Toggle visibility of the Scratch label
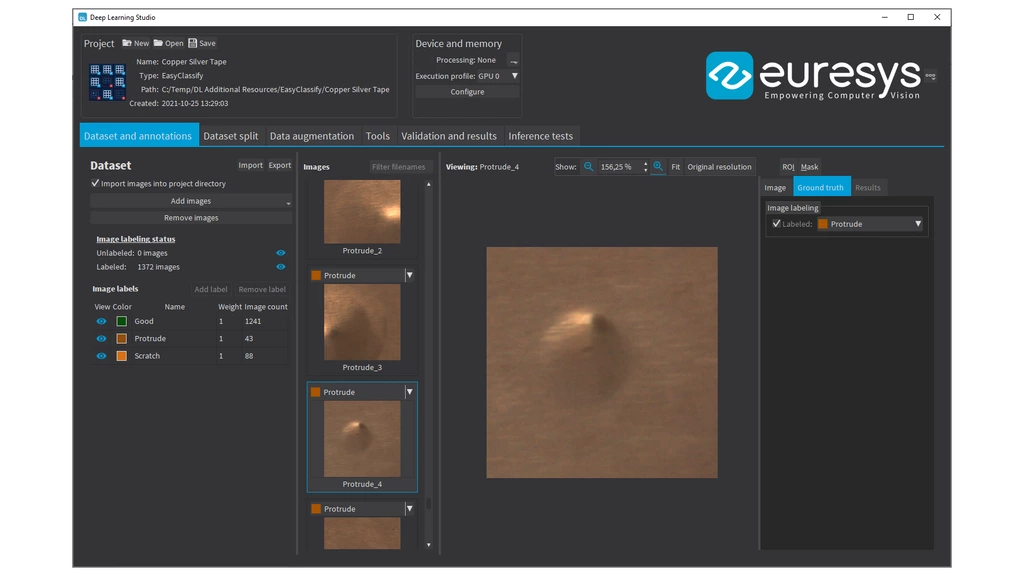 (x=100, y=355)
